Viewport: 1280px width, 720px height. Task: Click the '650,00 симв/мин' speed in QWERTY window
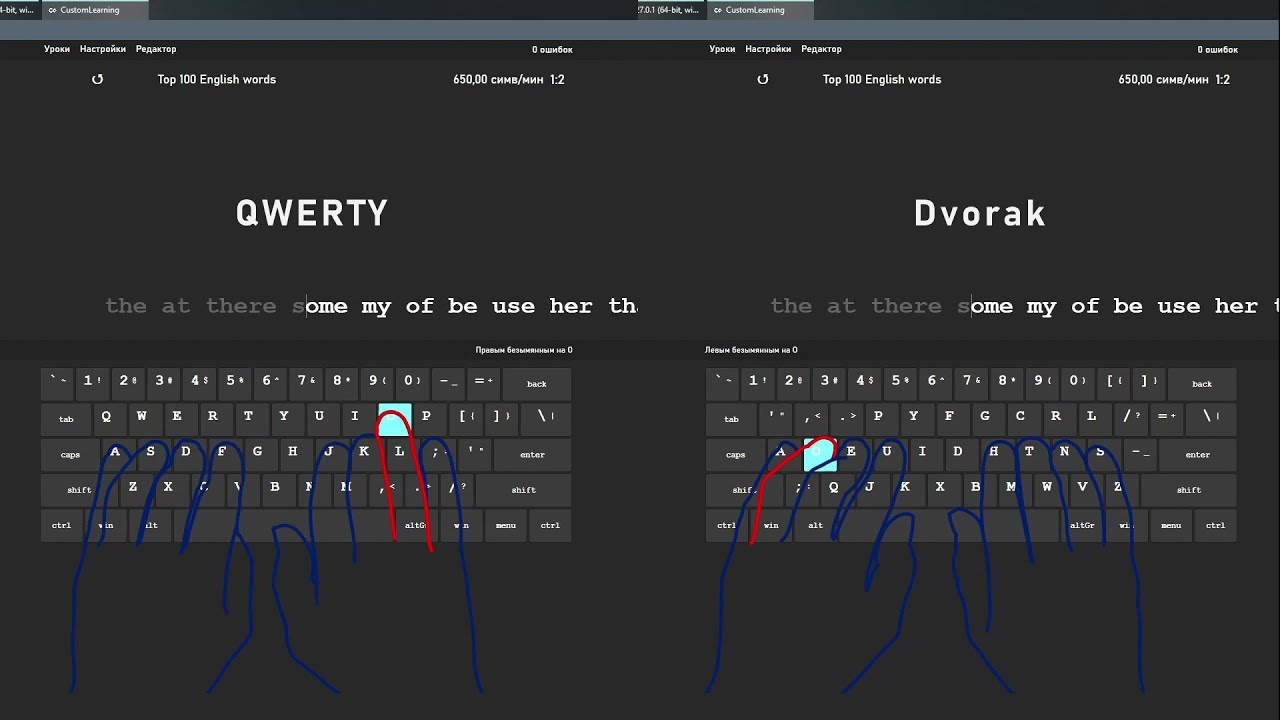[x=497, y=79]
